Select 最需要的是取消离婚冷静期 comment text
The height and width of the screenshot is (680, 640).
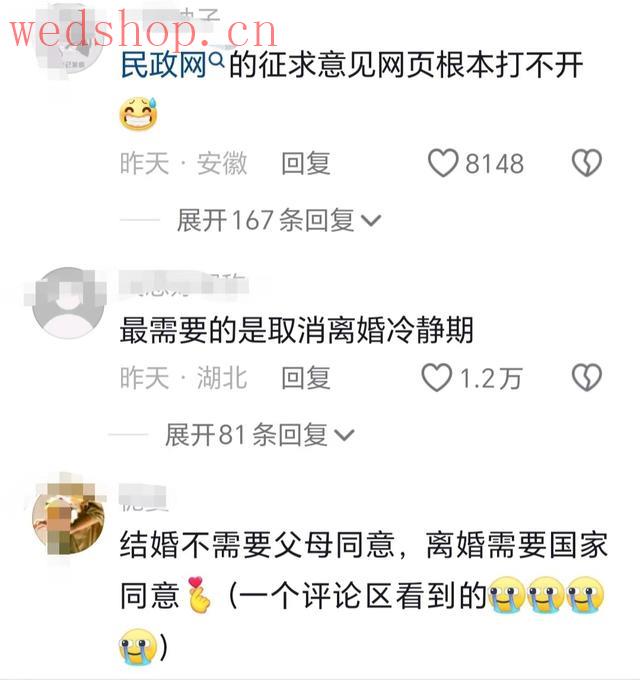pyautogui.click(x=296, y=330)
